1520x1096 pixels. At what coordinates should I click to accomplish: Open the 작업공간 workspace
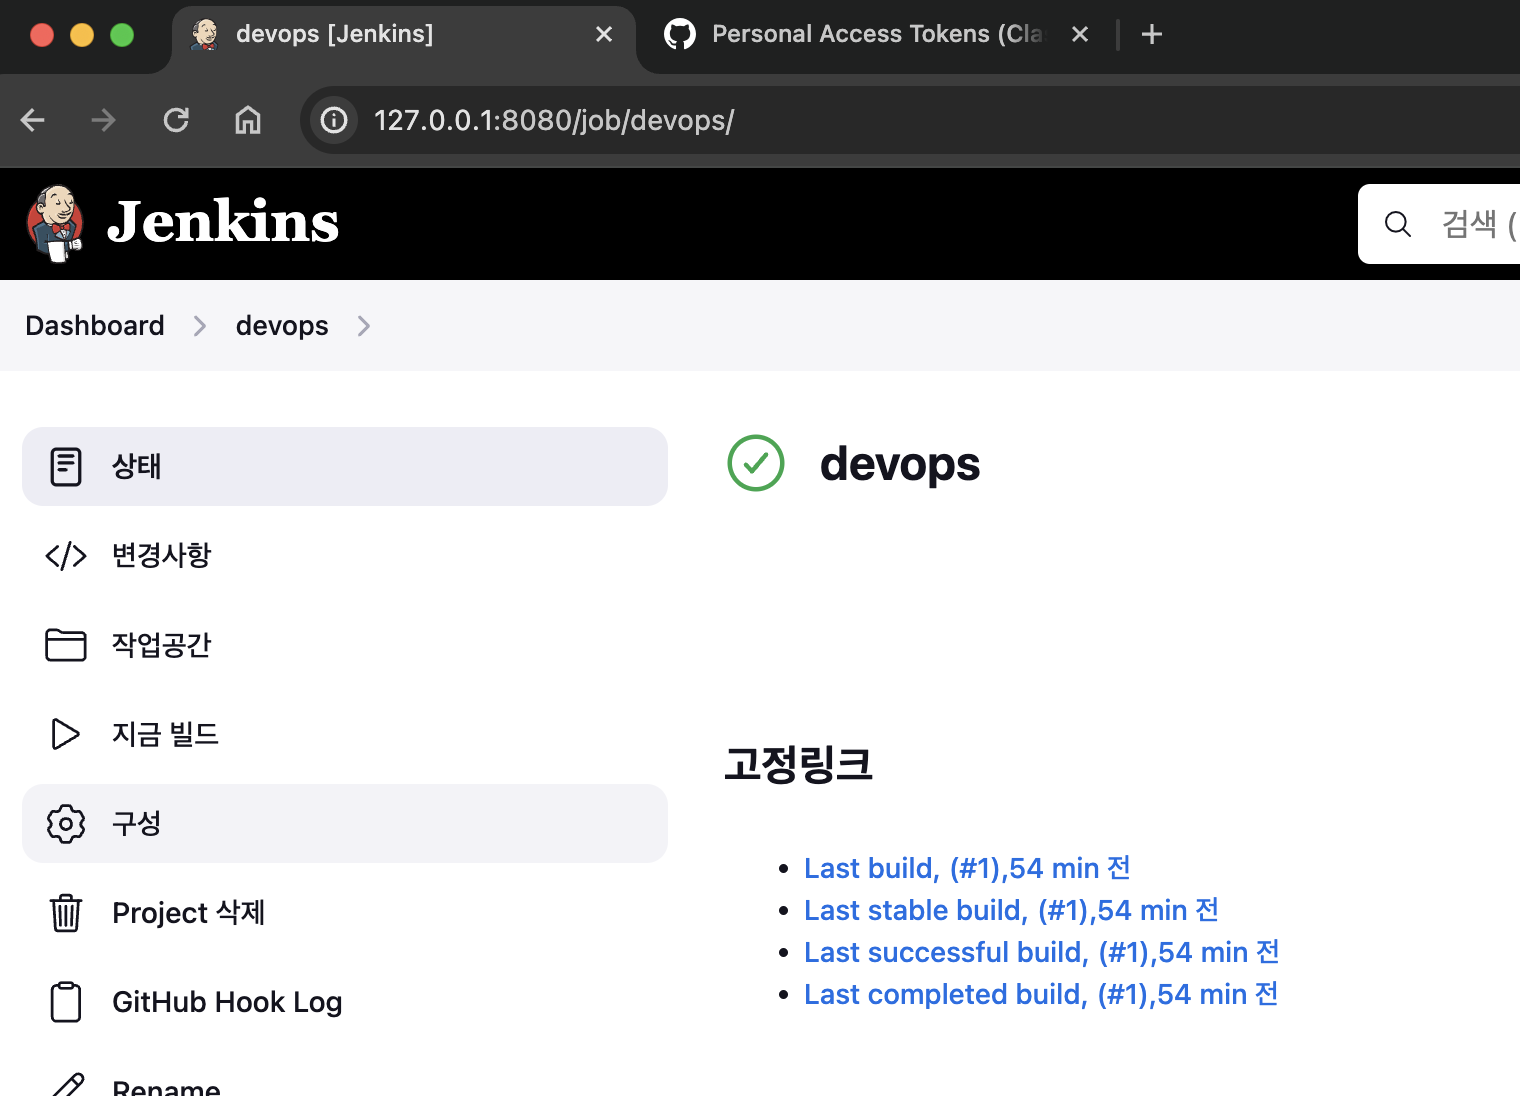pyautogui.click(x=345, y=645)
